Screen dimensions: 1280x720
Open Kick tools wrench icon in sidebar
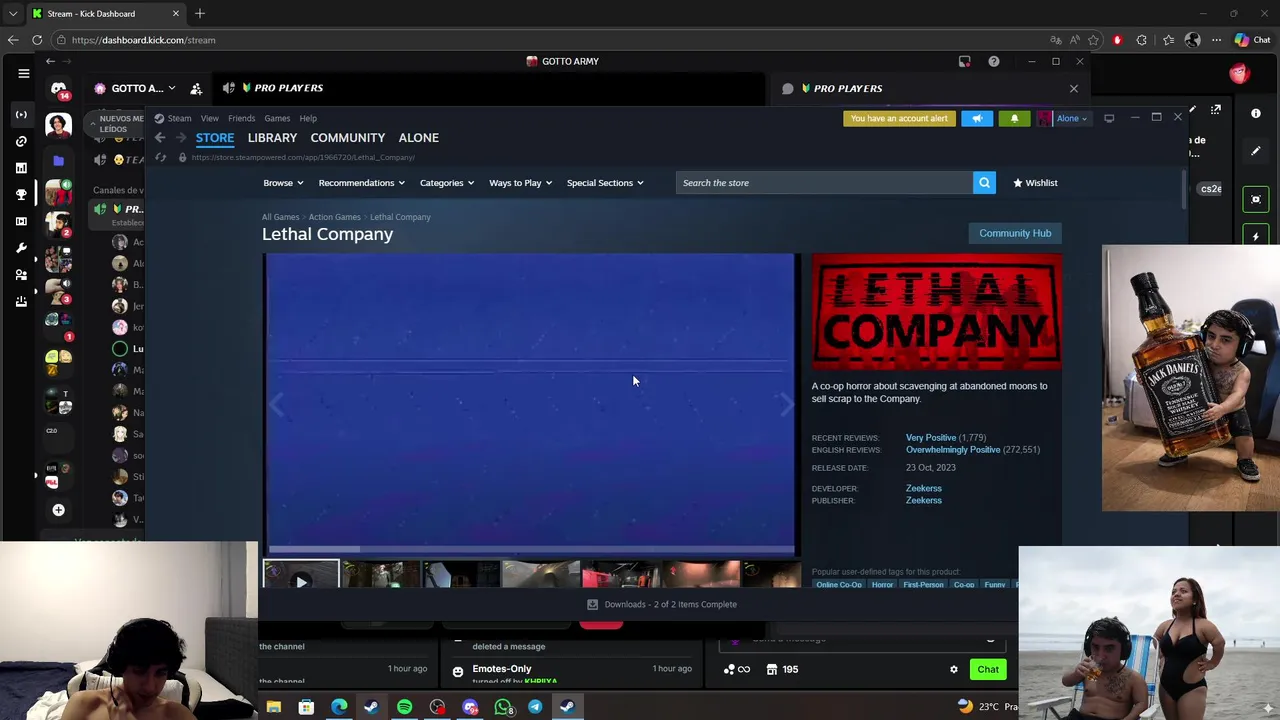tap(21, 247)
